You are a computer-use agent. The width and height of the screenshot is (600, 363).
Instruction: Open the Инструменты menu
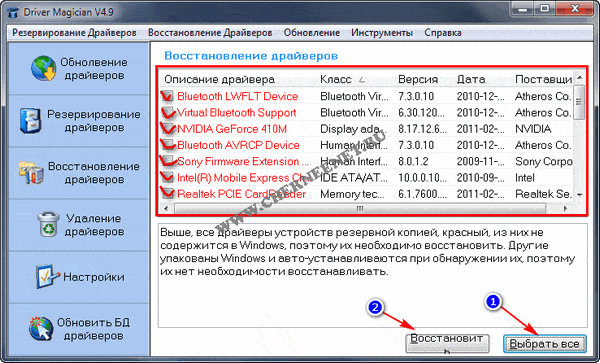tap(382, 33)
